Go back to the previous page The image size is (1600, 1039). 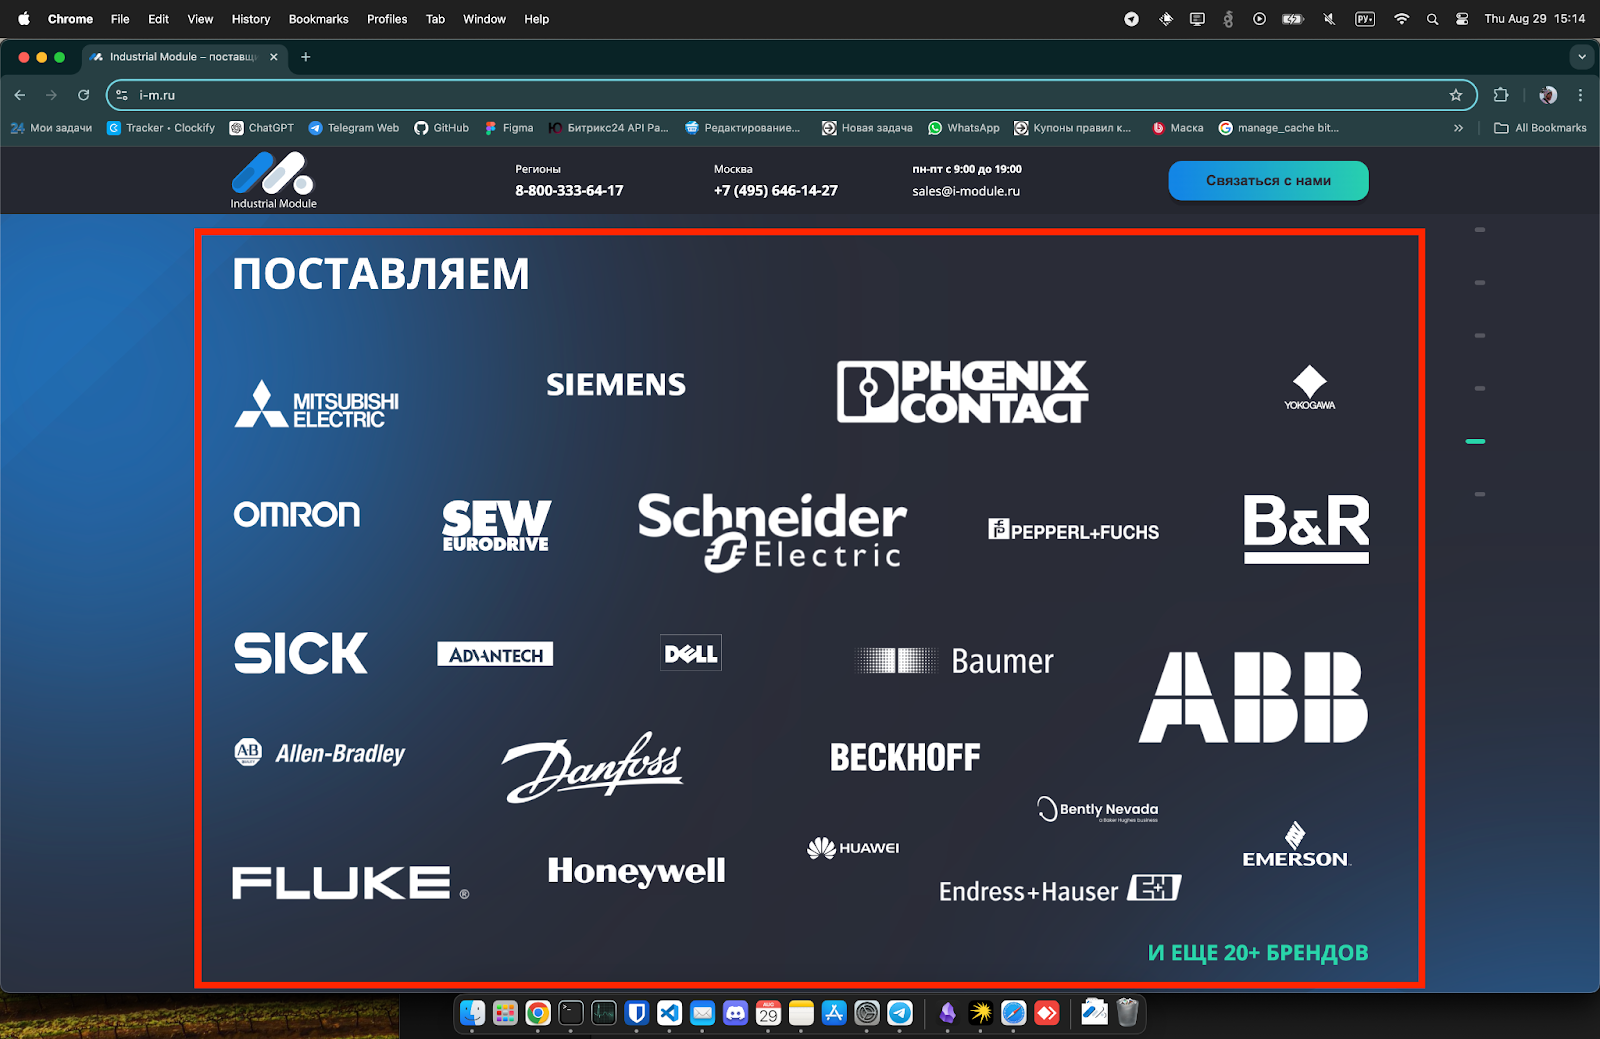tap(20, 95)
